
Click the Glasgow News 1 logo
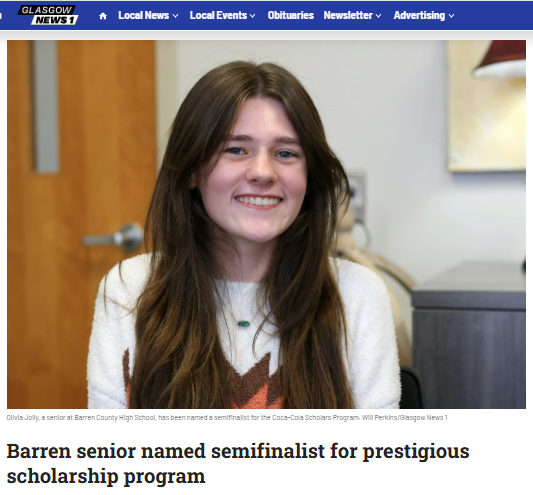pyautogui.click(x=48, y=15)
